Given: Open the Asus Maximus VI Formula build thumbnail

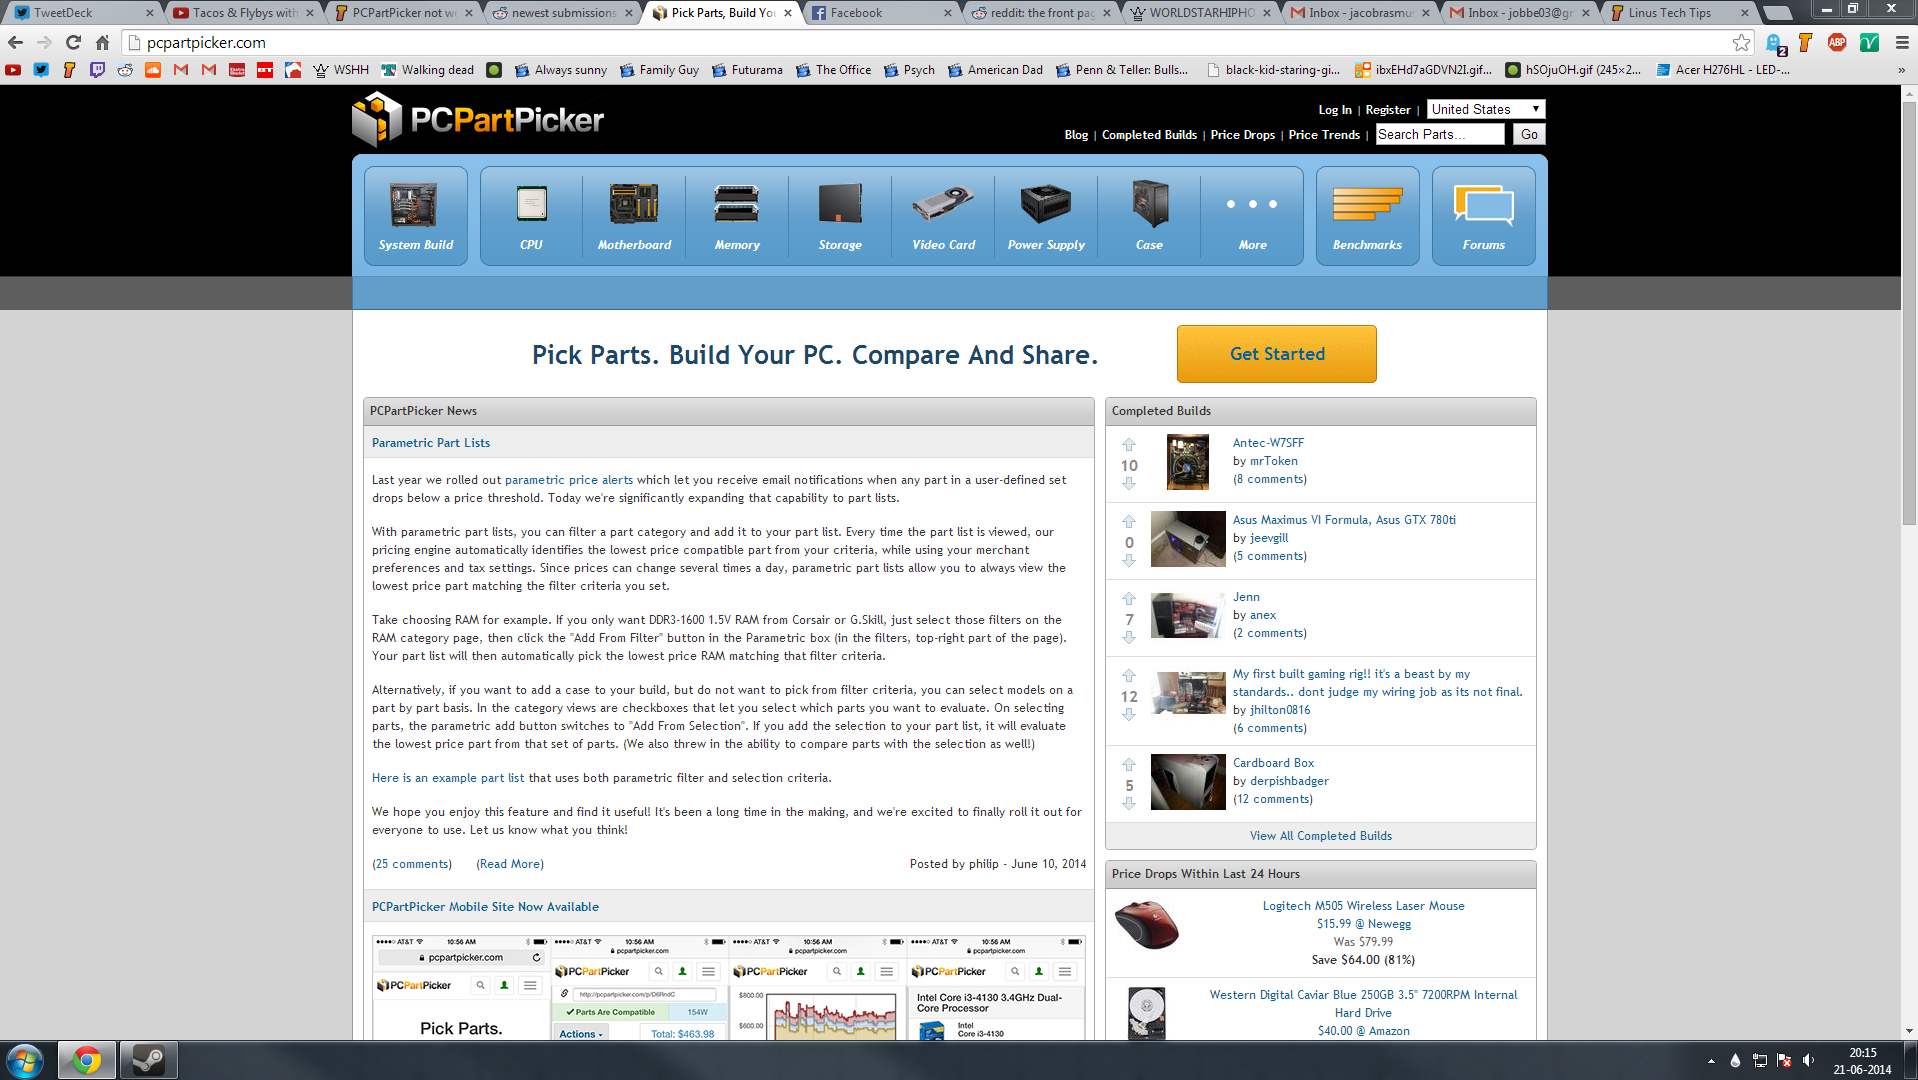Looking at the screenshot, I should (1188, 539).
